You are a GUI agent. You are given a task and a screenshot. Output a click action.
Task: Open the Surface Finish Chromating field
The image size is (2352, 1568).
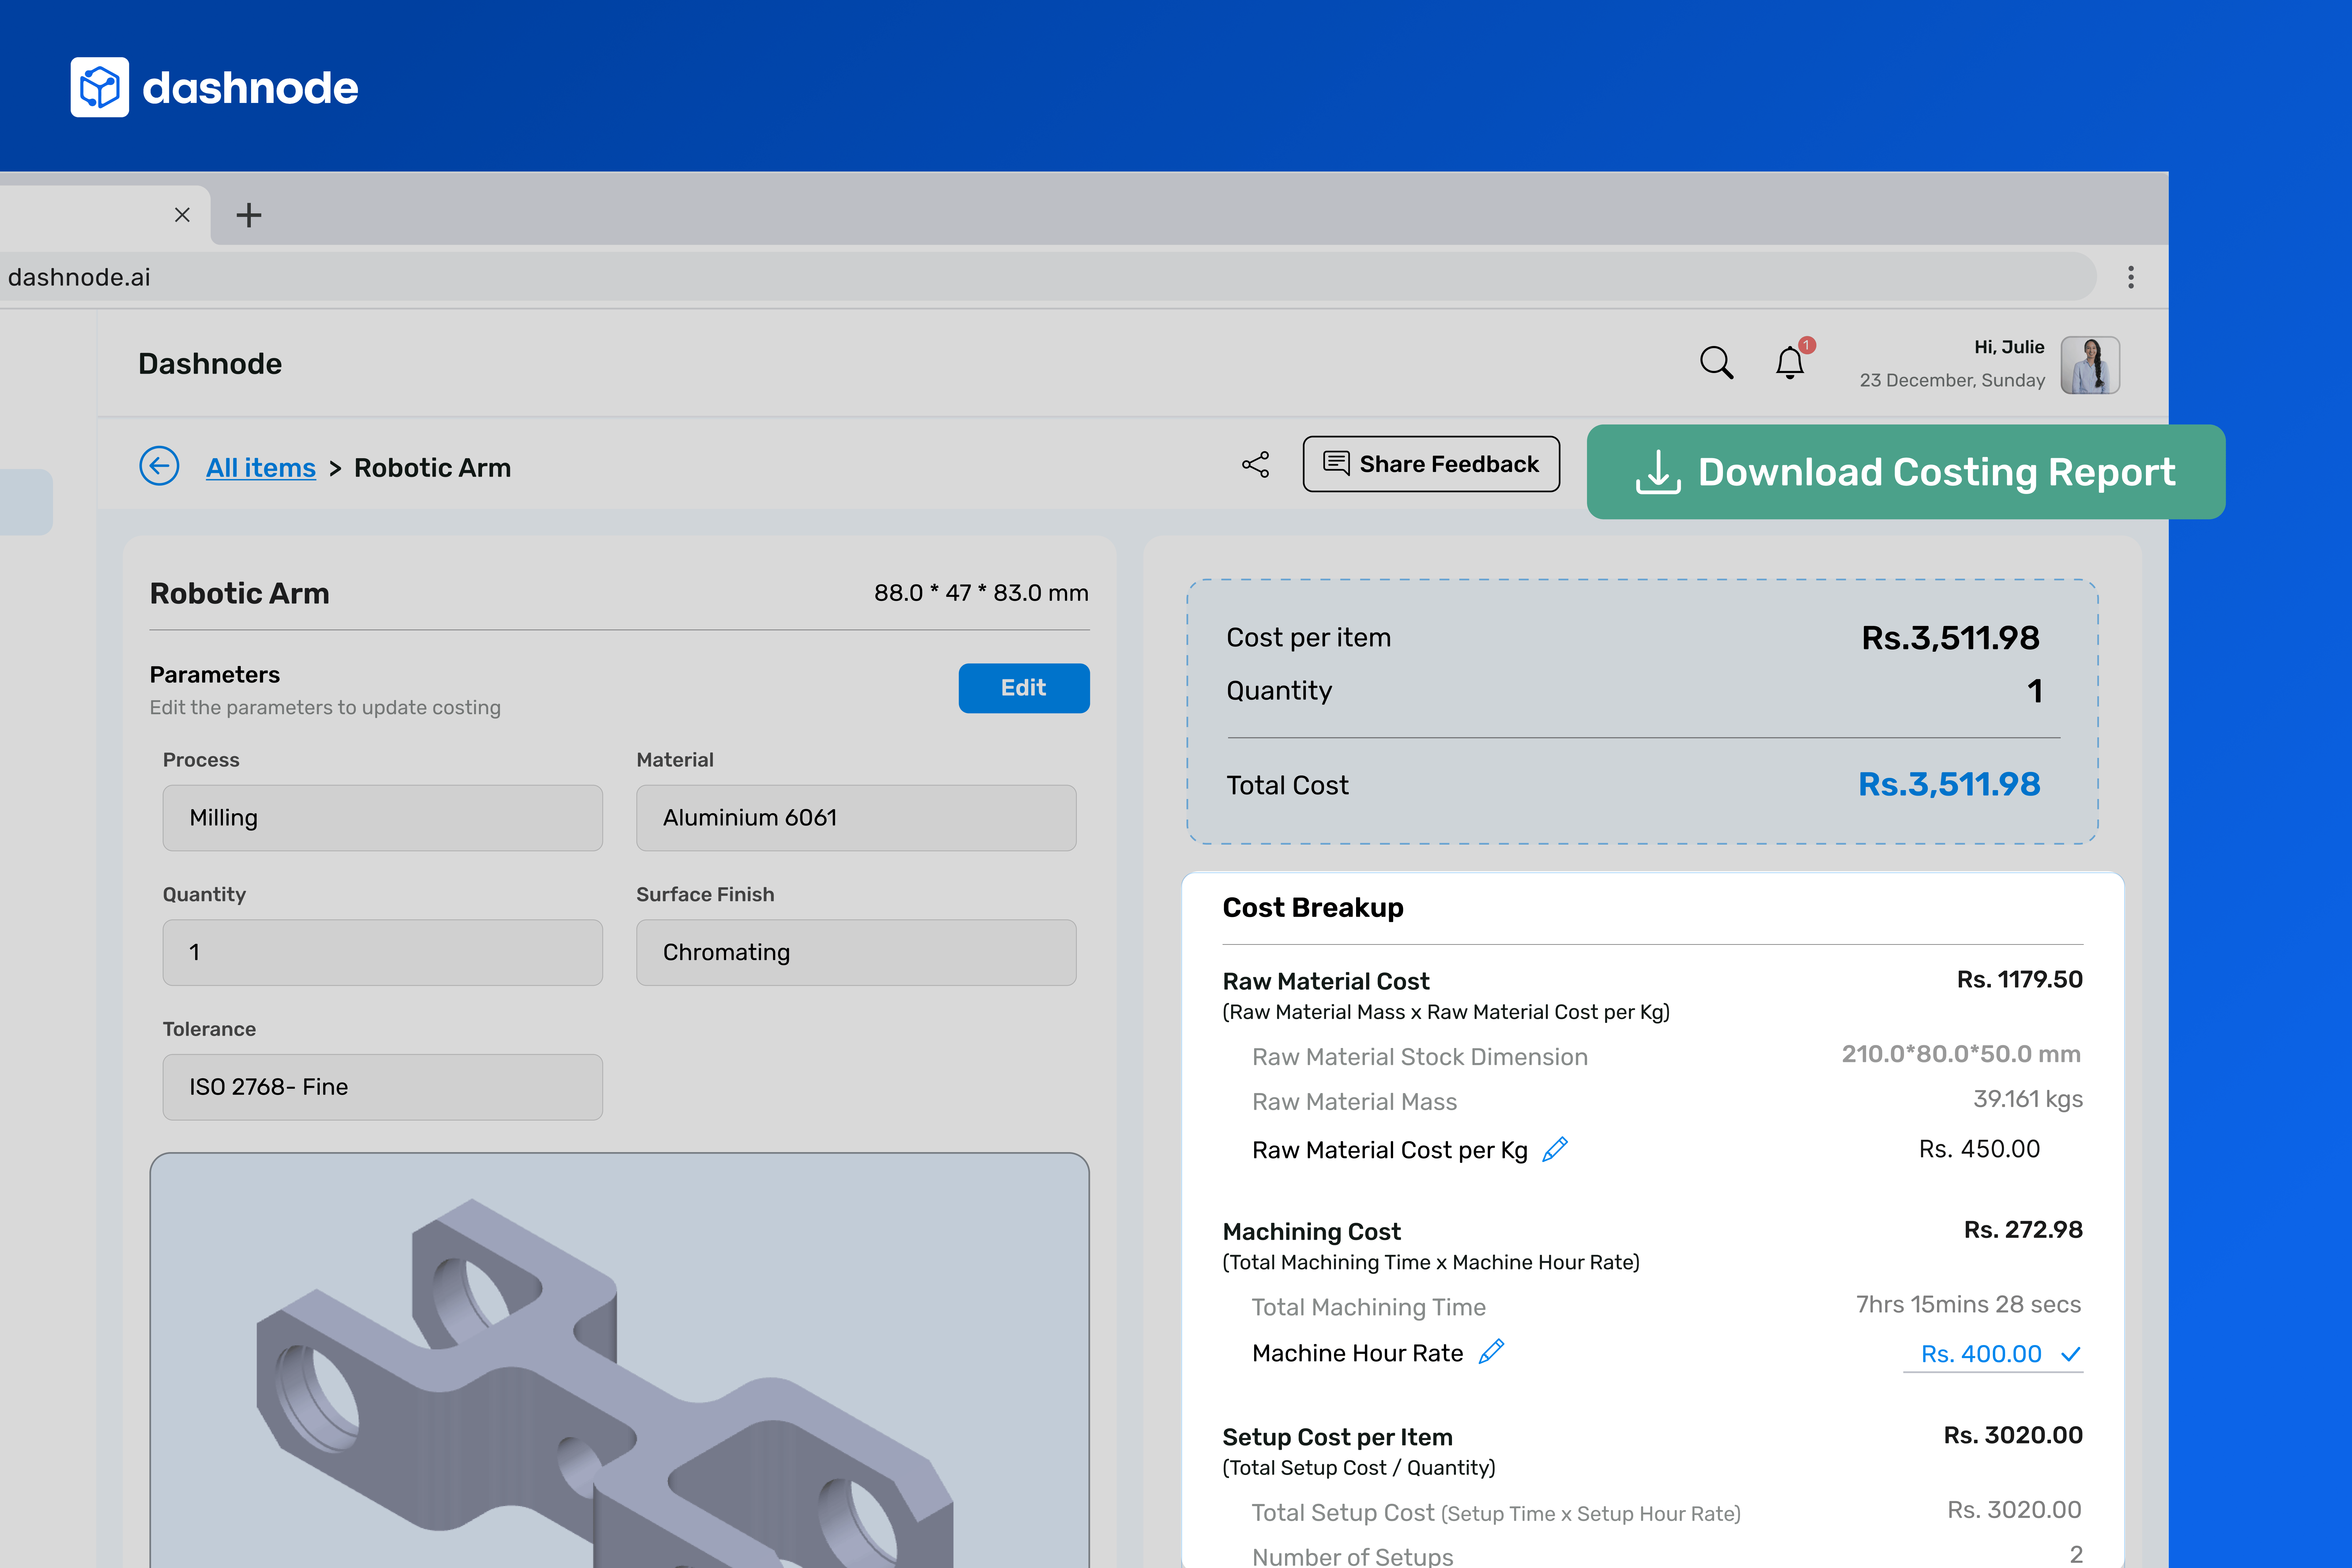coord(856,952)
